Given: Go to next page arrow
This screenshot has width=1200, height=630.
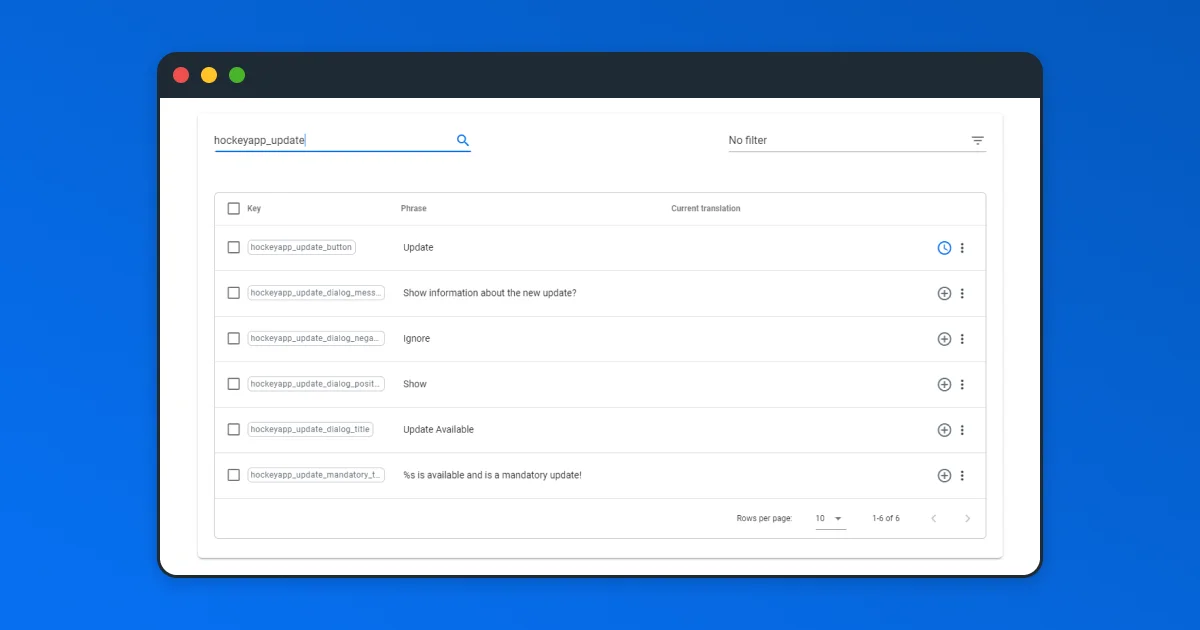Looking at the screenshot, I should 967,519.
